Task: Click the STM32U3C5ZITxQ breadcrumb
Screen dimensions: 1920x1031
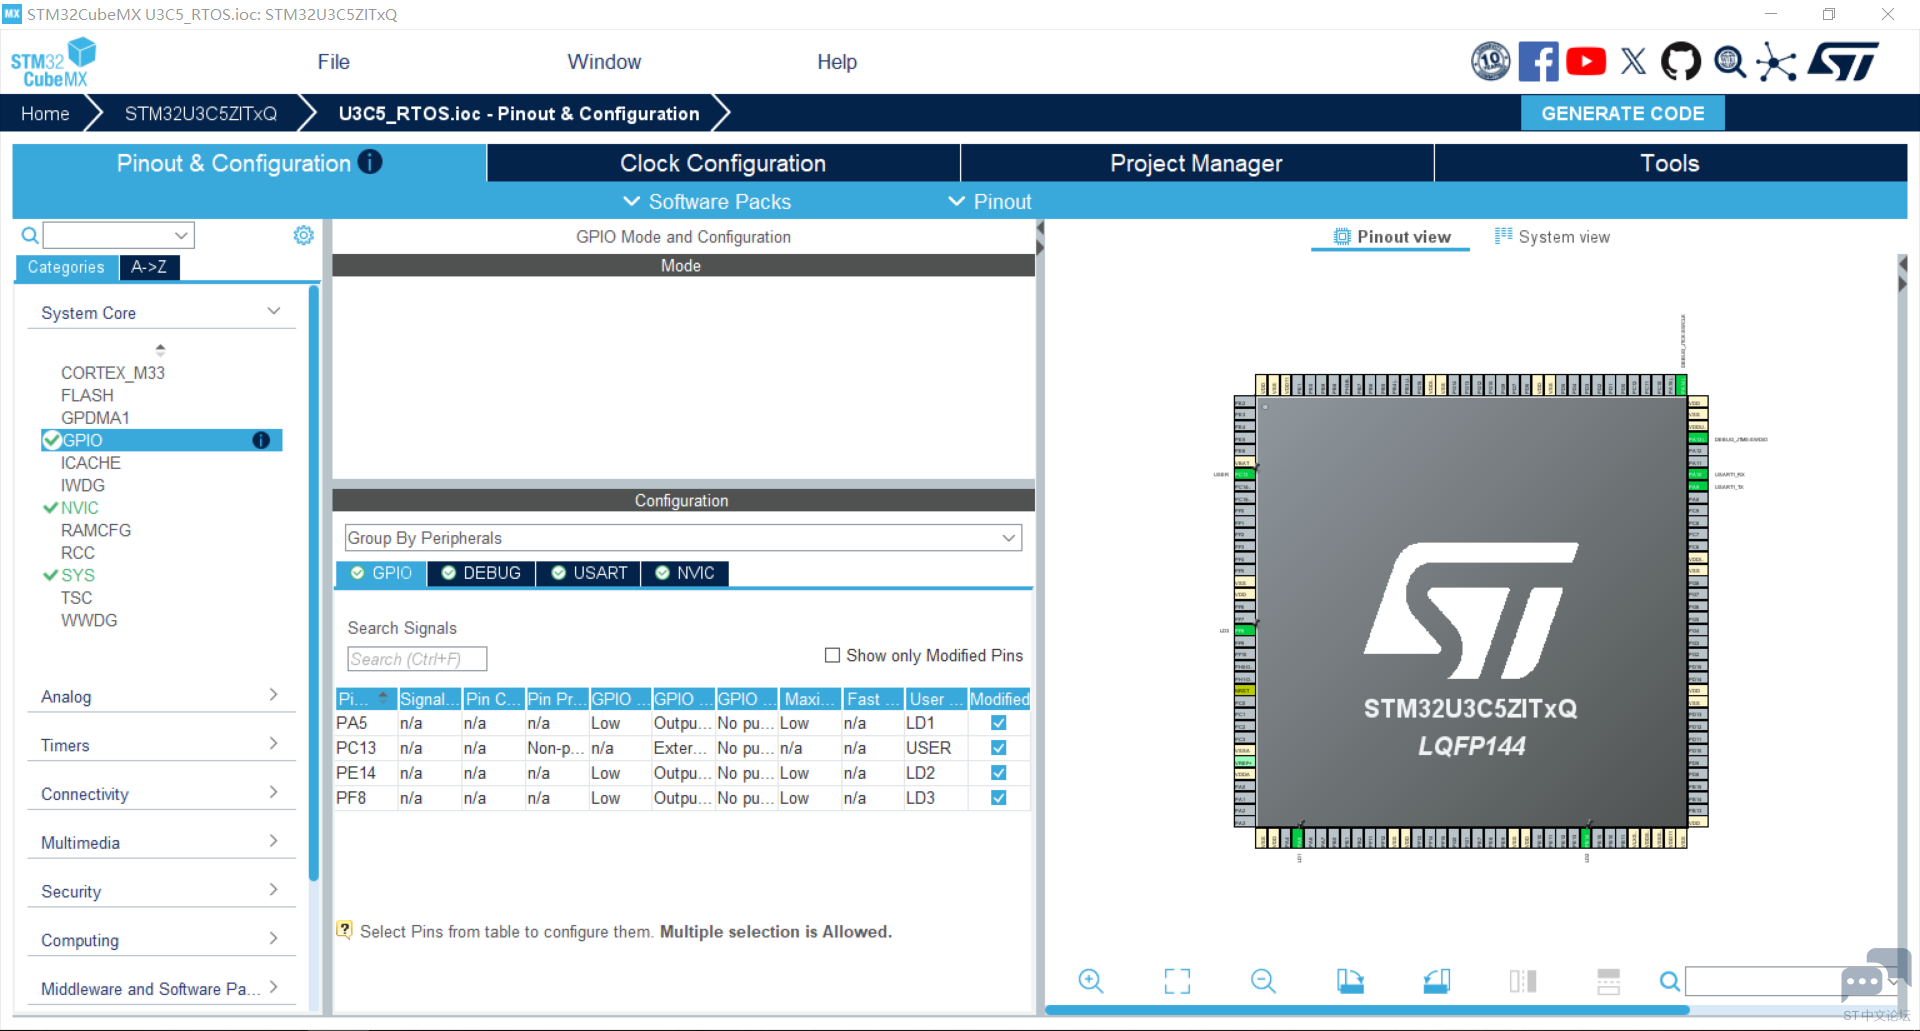Action: (201, 113)
